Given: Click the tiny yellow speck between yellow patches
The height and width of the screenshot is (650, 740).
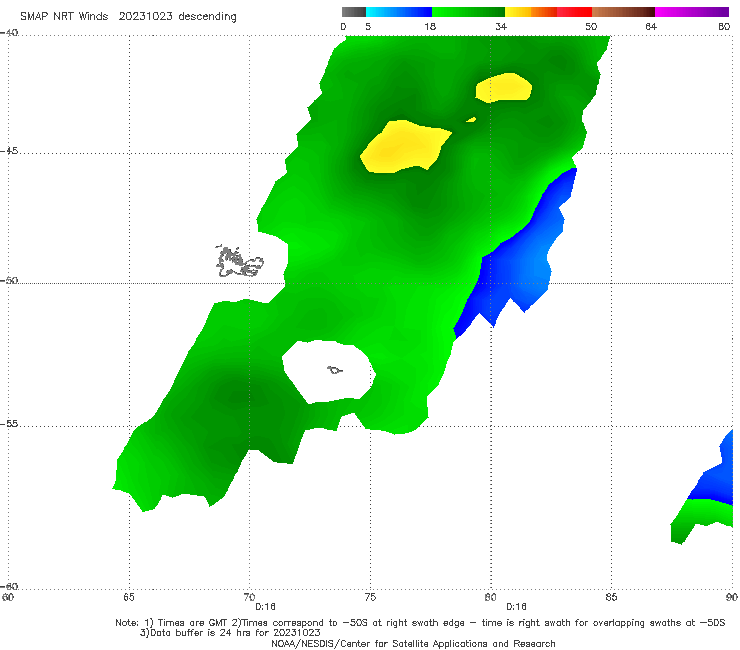Looking at the screenshot, I should [471, 120].
